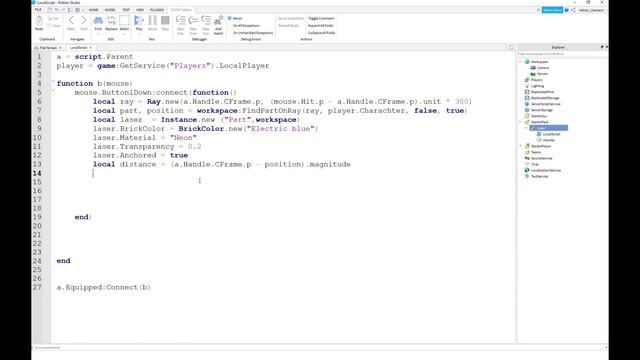Open the FILE menu

[x=38, y=10]
